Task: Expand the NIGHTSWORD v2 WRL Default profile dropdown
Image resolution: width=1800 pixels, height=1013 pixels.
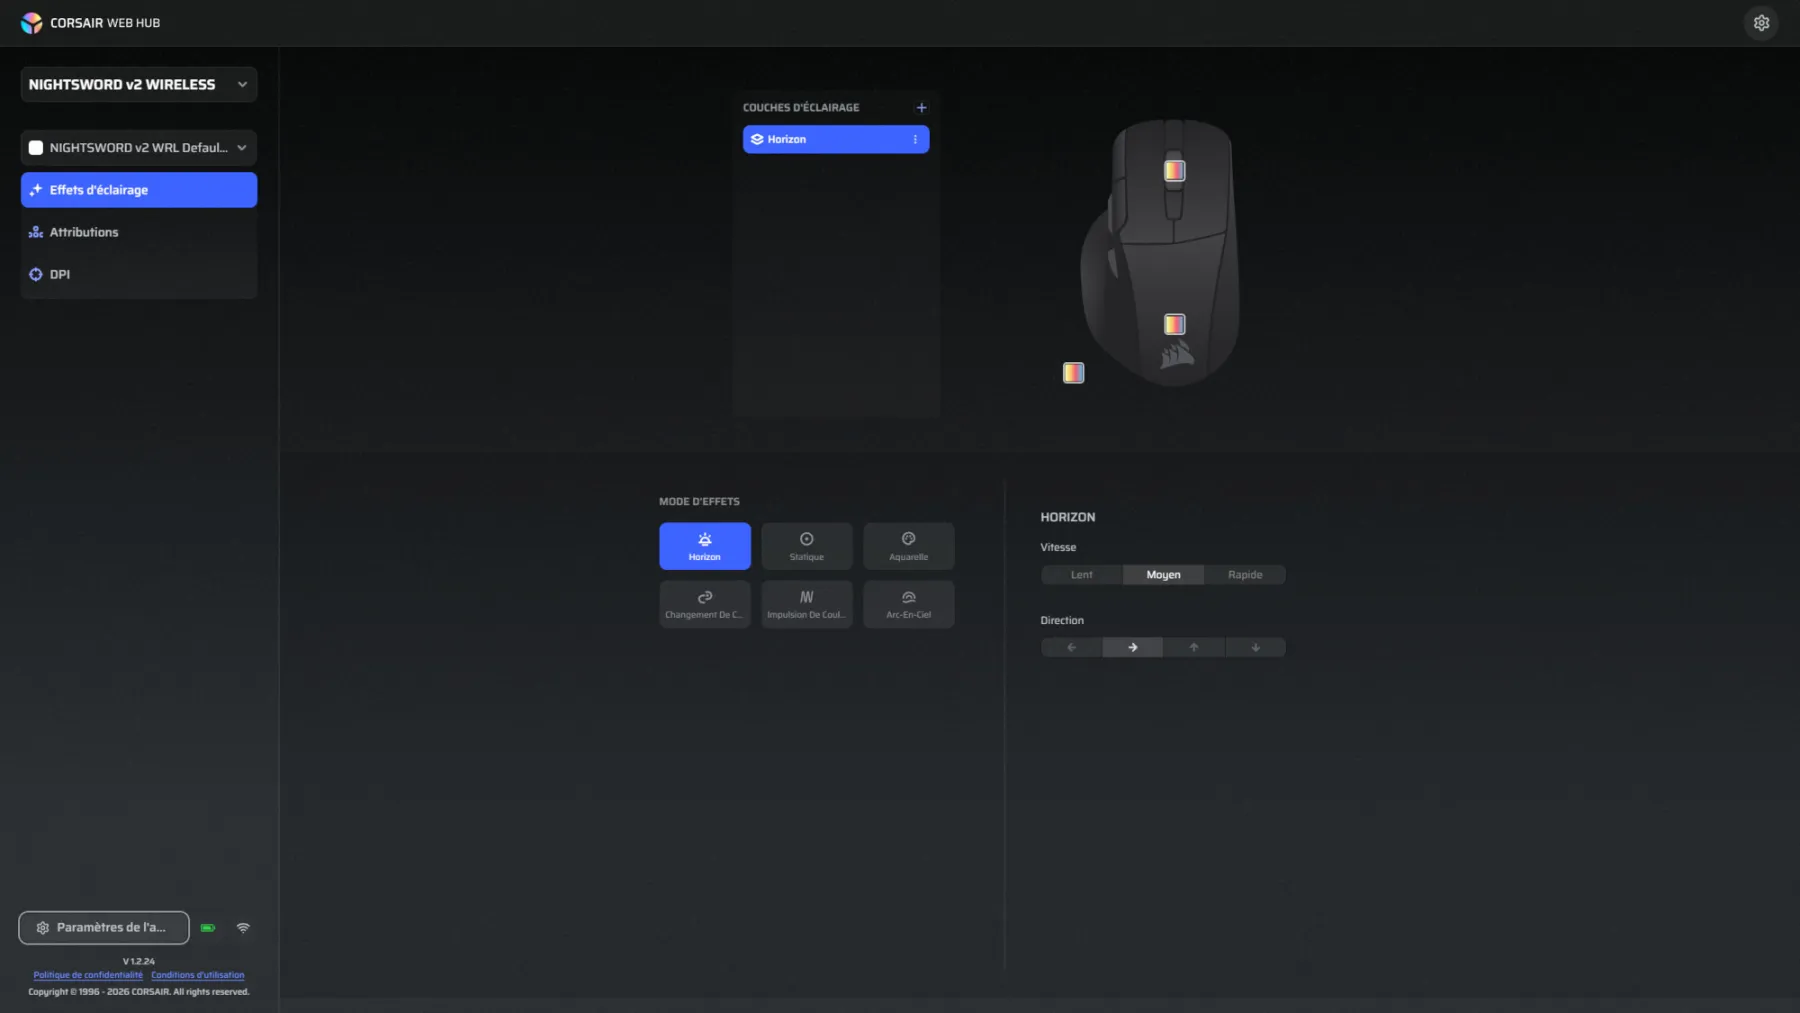Action: 139,148
